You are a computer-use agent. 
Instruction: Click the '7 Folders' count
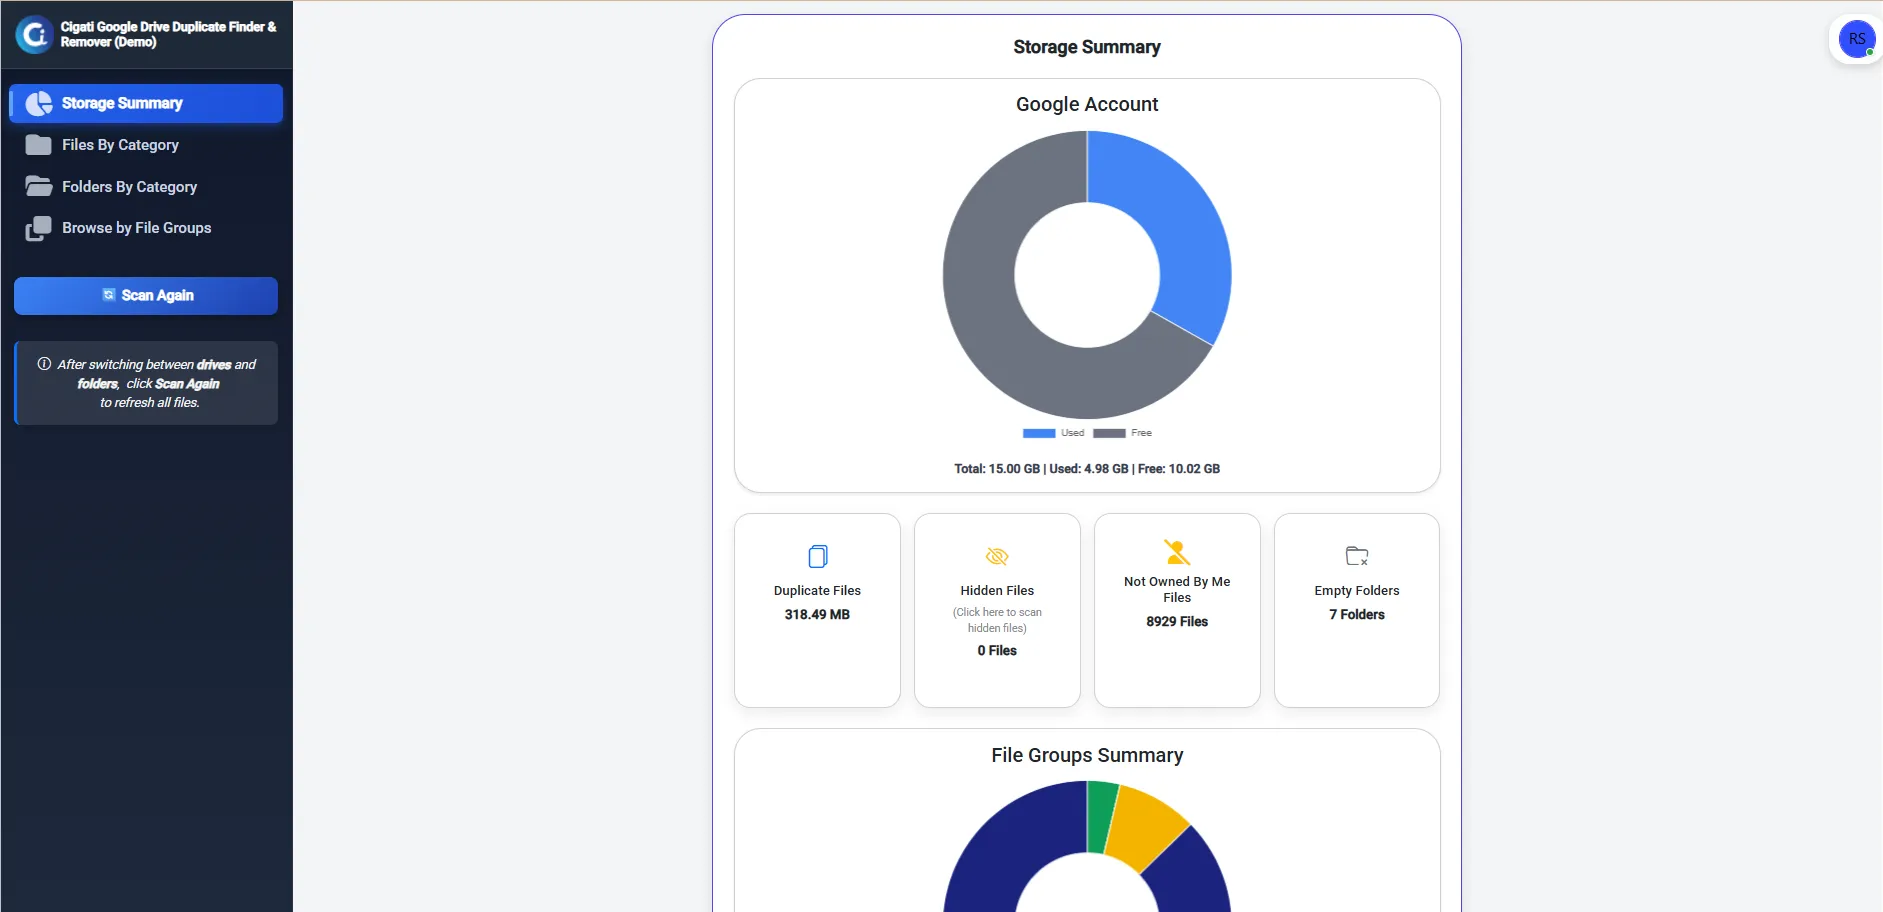coord(1357,615)
